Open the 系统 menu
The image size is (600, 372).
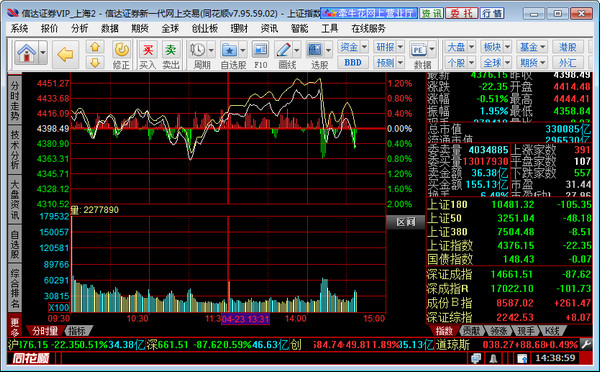click(19, 28)
